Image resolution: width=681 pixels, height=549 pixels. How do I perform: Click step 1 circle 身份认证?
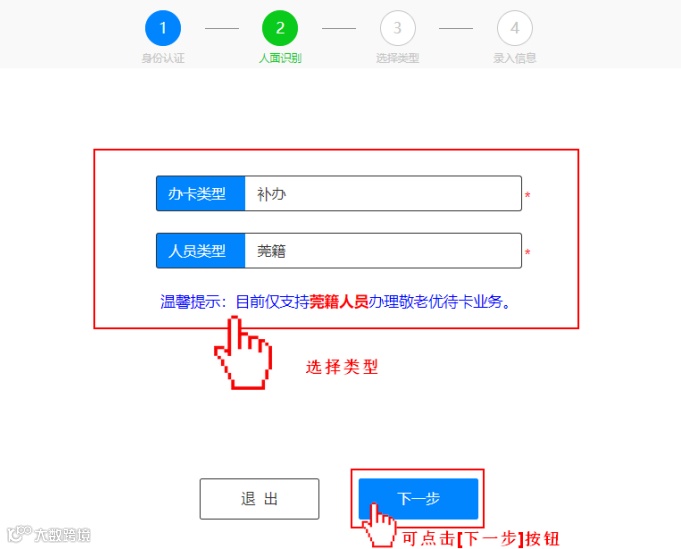pos(163,28)
